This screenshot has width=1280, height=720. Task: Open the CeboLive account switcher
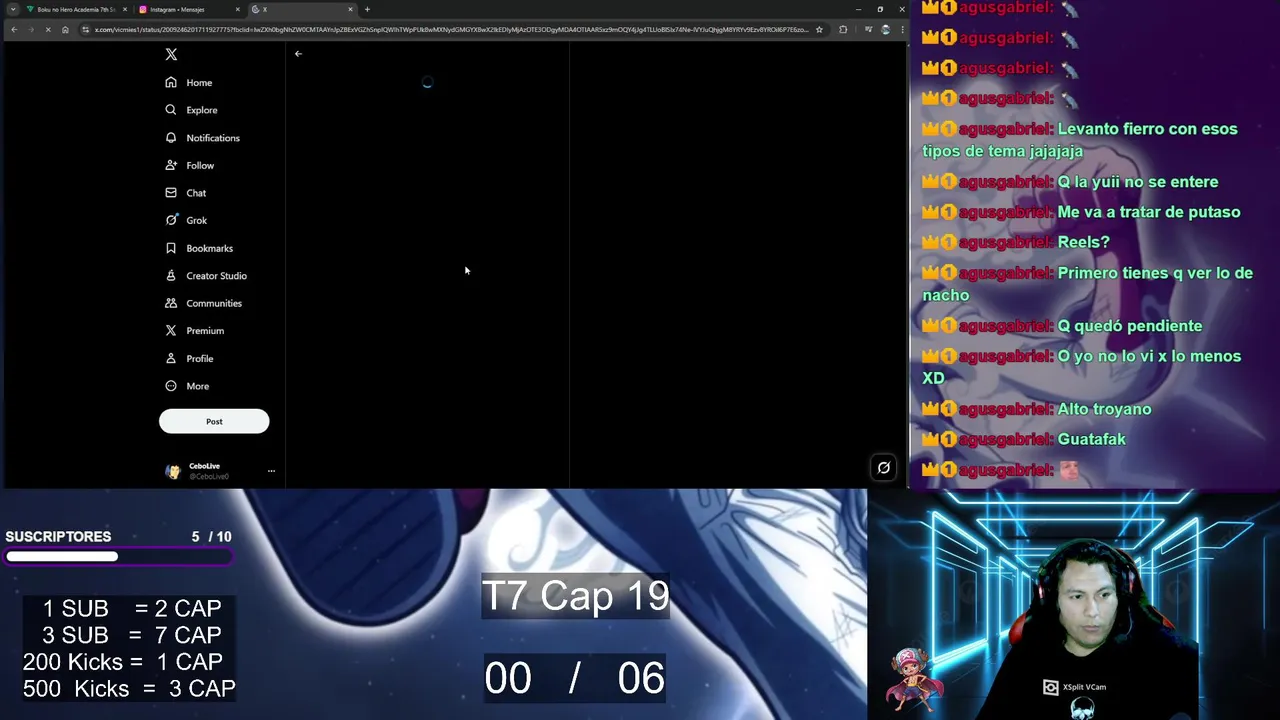point(219,471)
